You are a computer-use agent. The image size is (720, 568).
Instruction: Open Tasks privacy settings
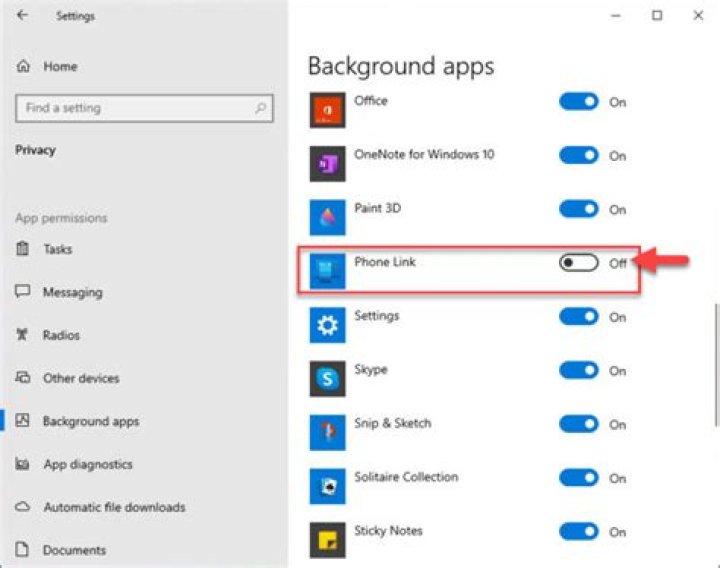57,249
